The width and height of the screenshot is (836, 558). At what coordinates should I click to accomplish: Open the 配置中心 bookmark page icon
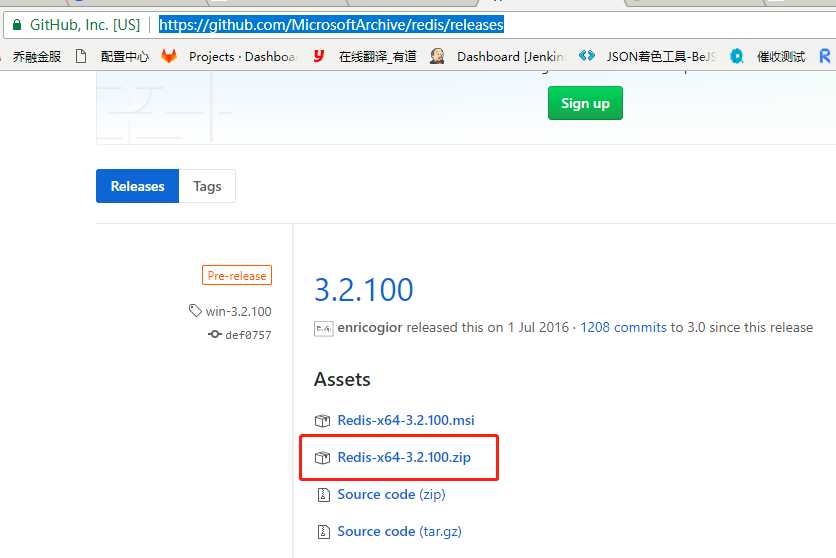tap(81, 56)
